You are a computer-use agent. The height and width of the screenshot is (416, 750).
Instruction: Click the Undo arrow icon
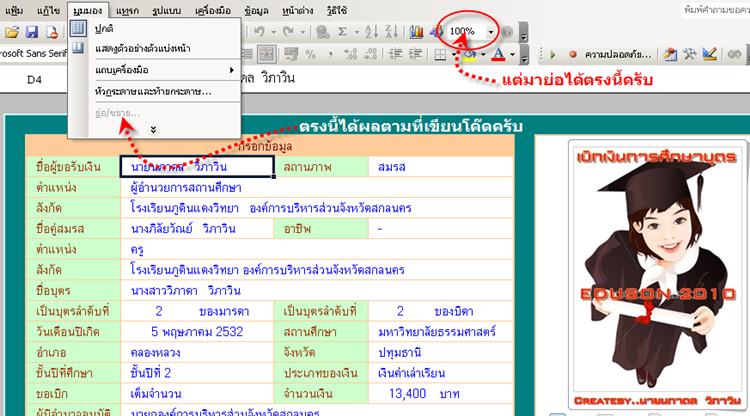point(259,32)
